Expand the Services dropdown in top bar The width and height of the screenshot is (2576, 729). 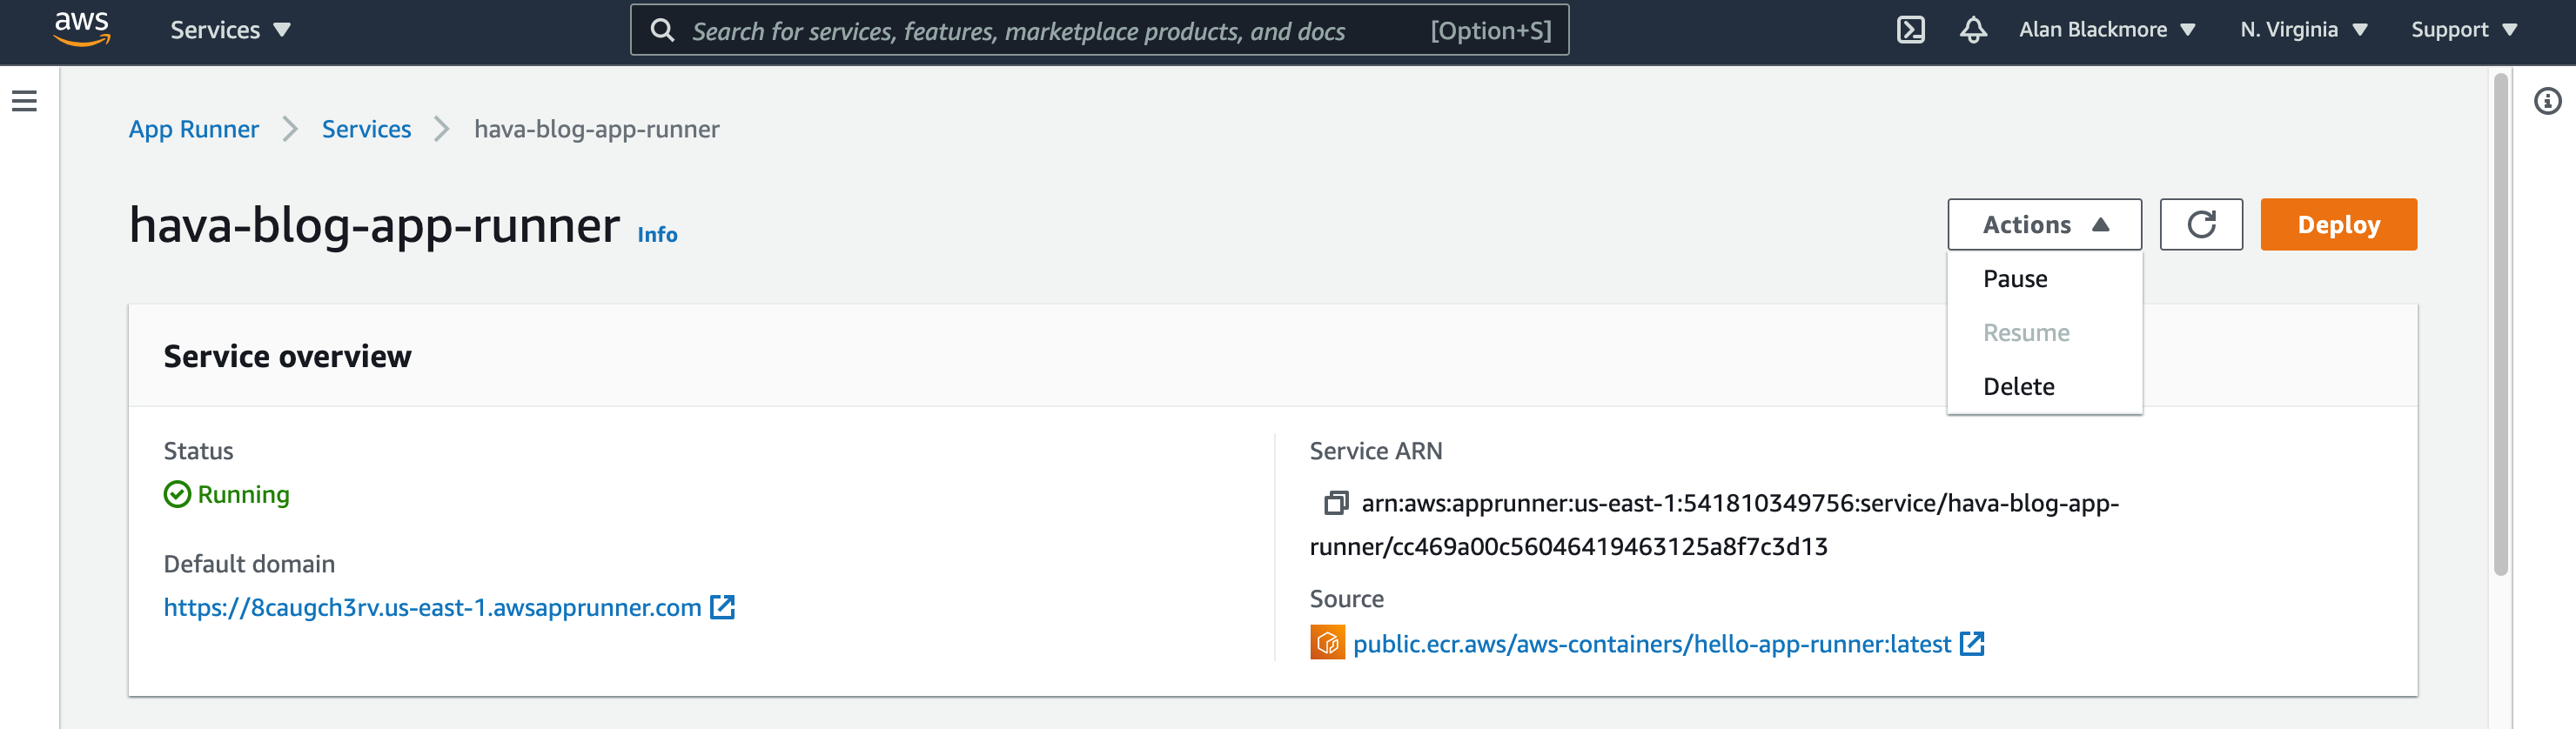[230, 30]
